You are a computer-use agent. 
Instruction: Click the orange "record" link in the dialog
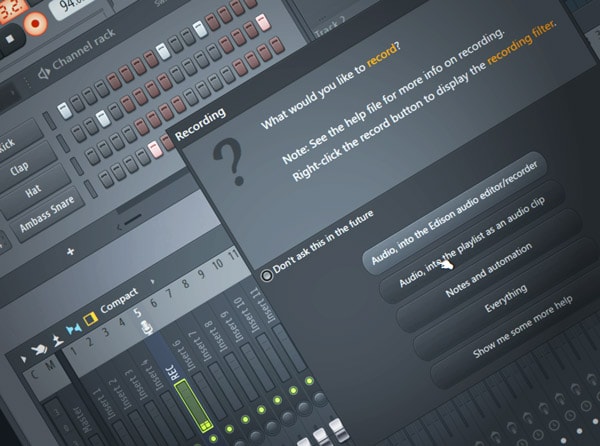tap(382, 56)
